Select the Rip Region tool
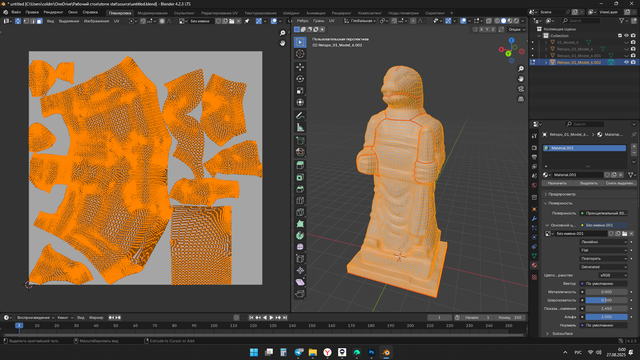Image resolution: width=640 pixels, height=360 pixels. pos(300,294)
